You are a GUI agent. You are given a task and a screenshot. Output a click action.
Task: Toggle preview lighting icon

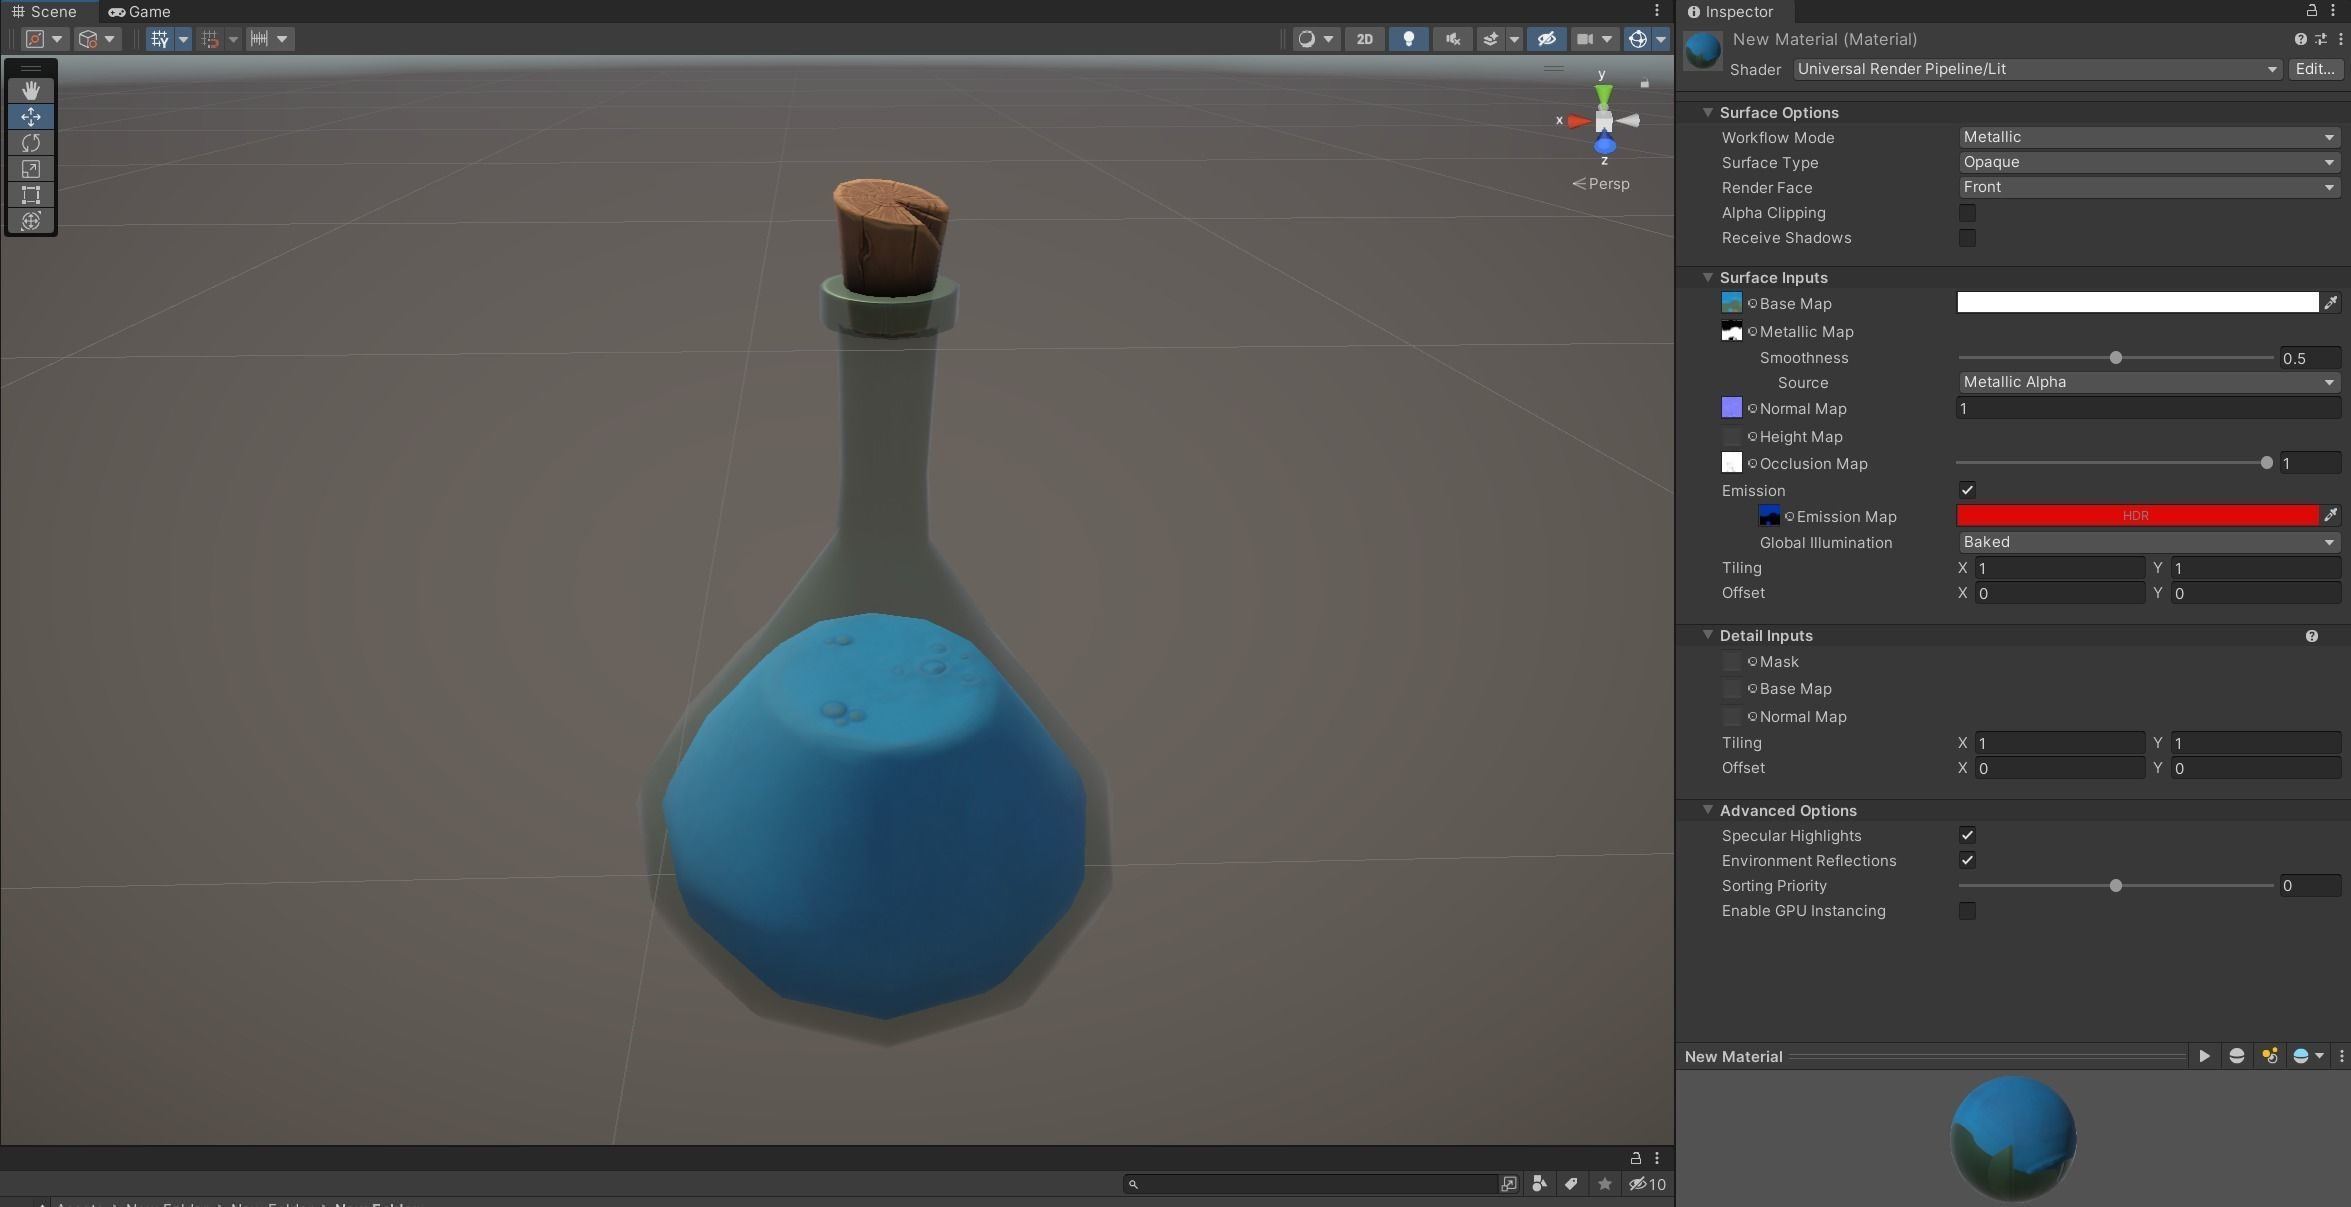click(2270, 1056)
